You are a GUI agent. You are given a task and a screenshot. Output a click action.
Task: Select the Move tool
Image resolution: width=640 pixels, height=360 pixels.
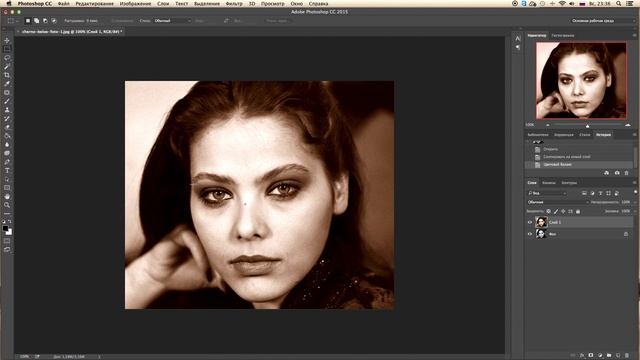click(x=7, y=40)
